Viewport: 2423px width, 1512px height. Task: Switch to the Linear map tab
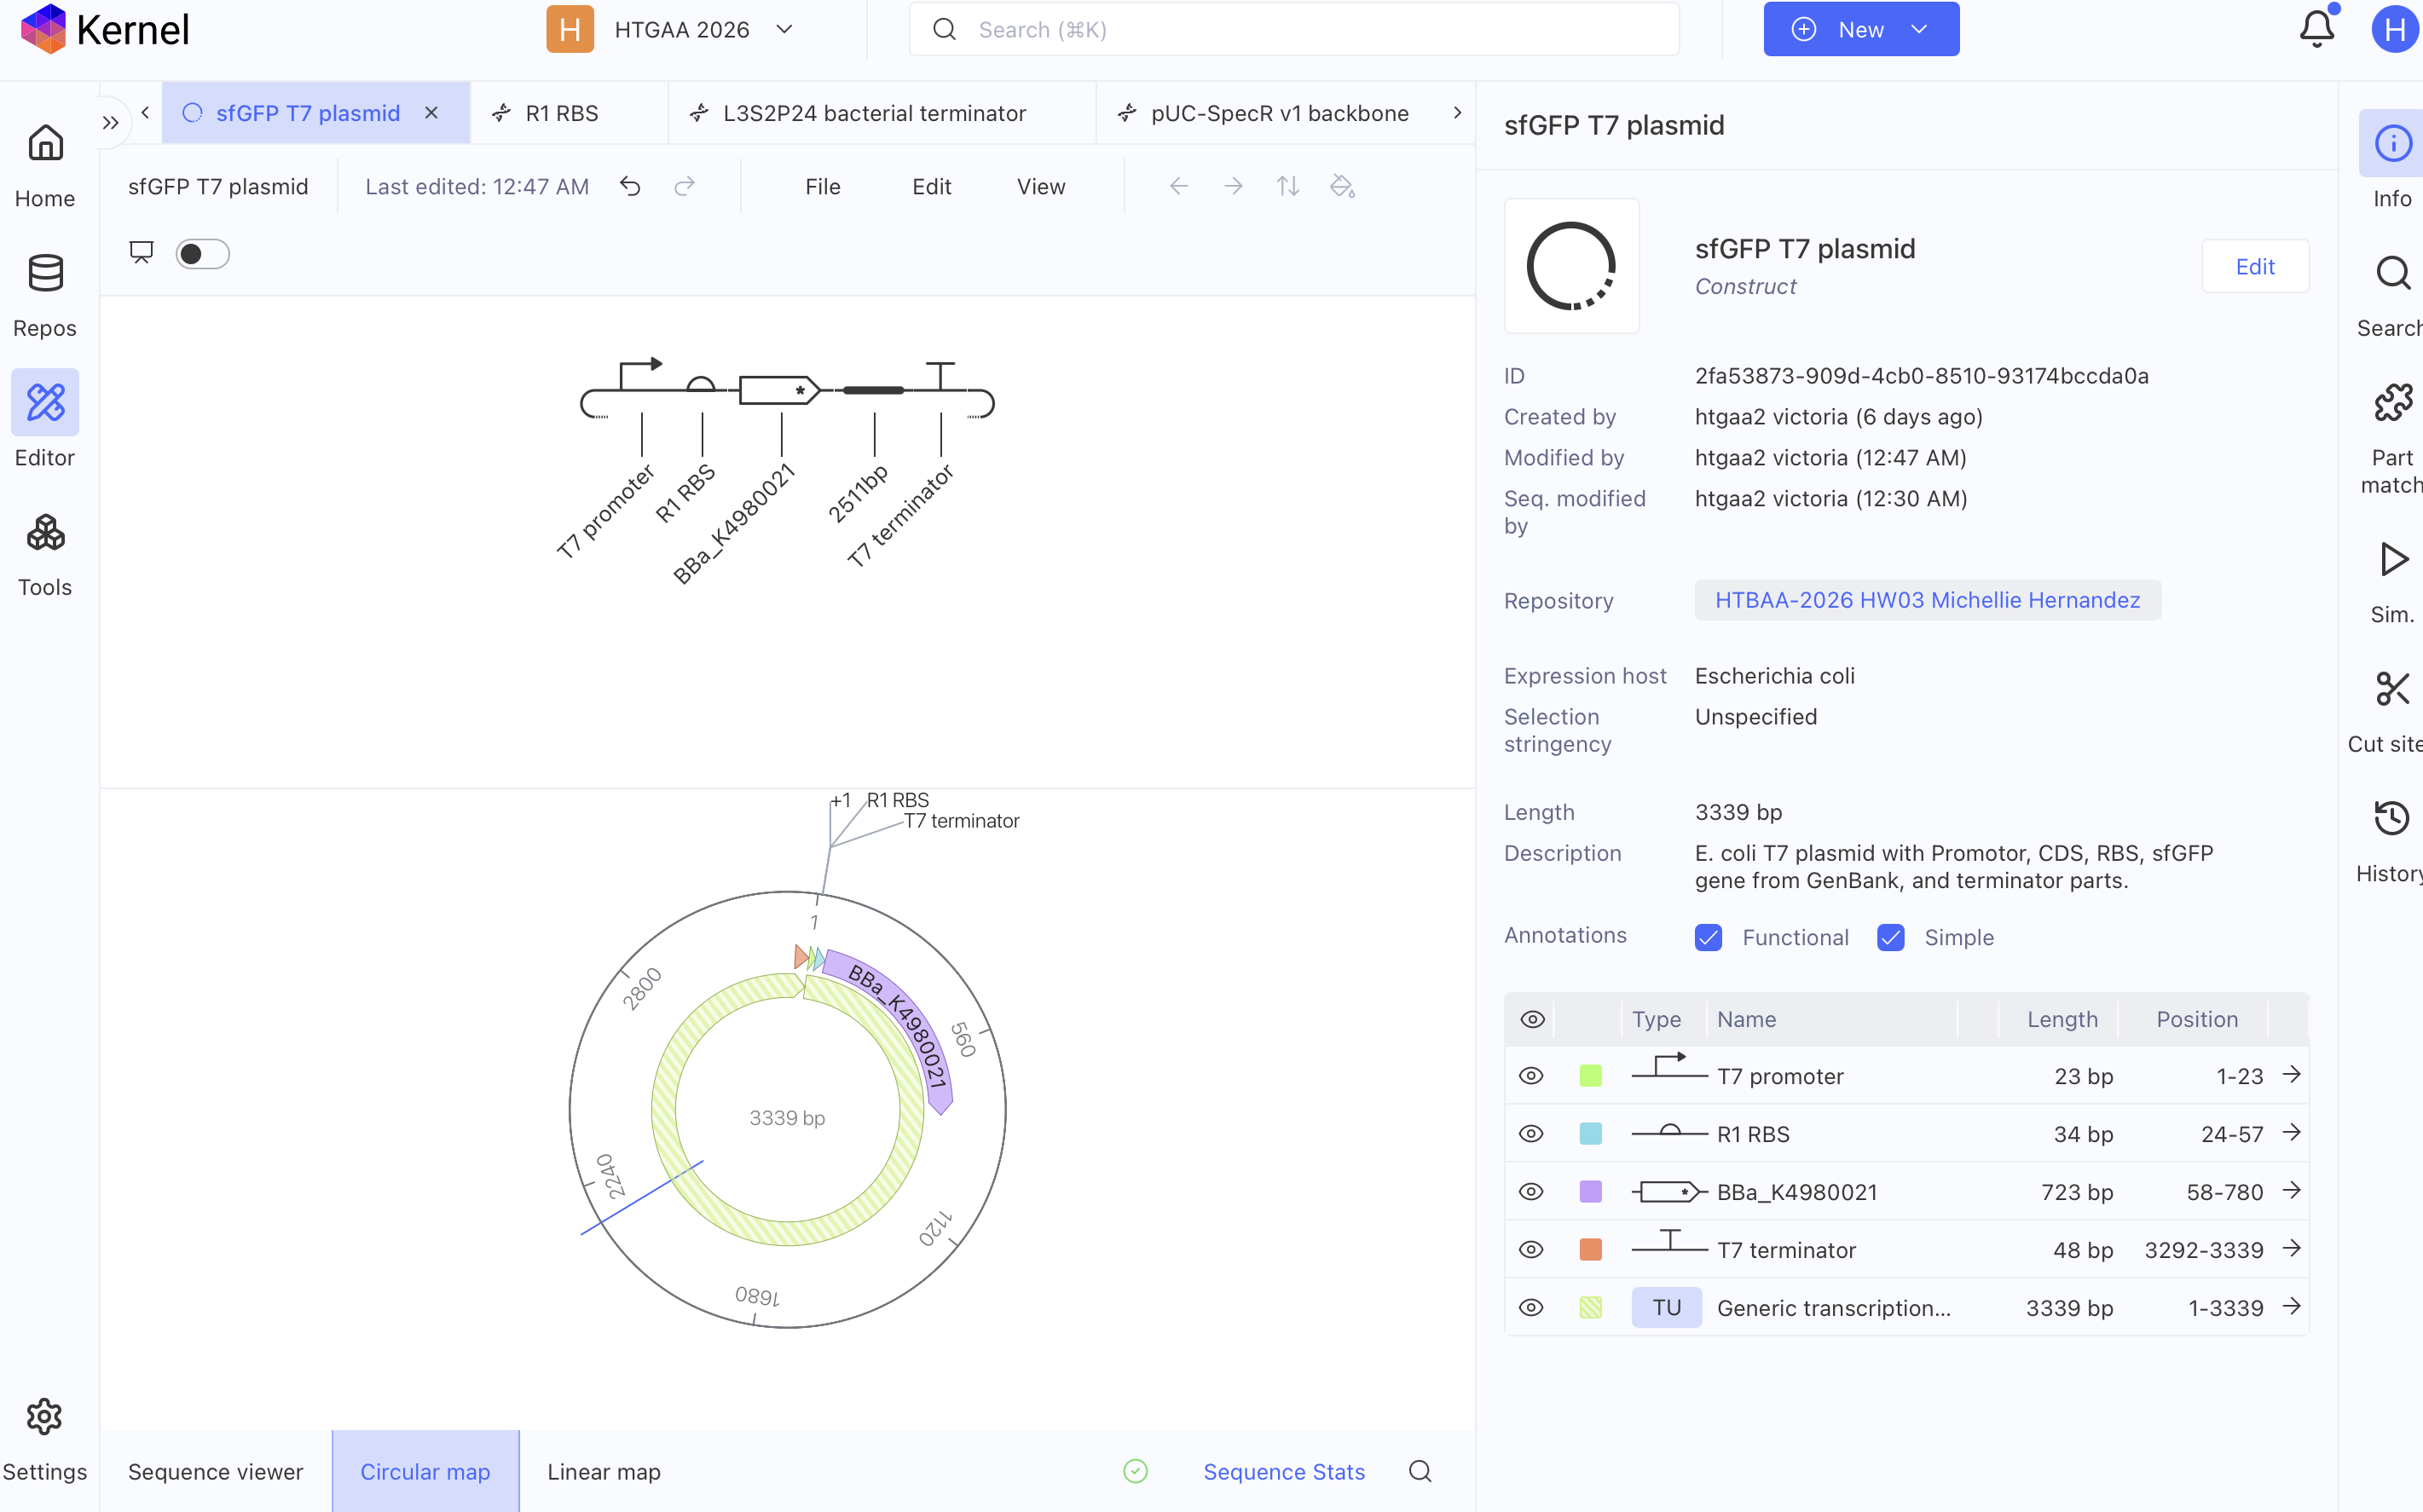pos(603,1471)
